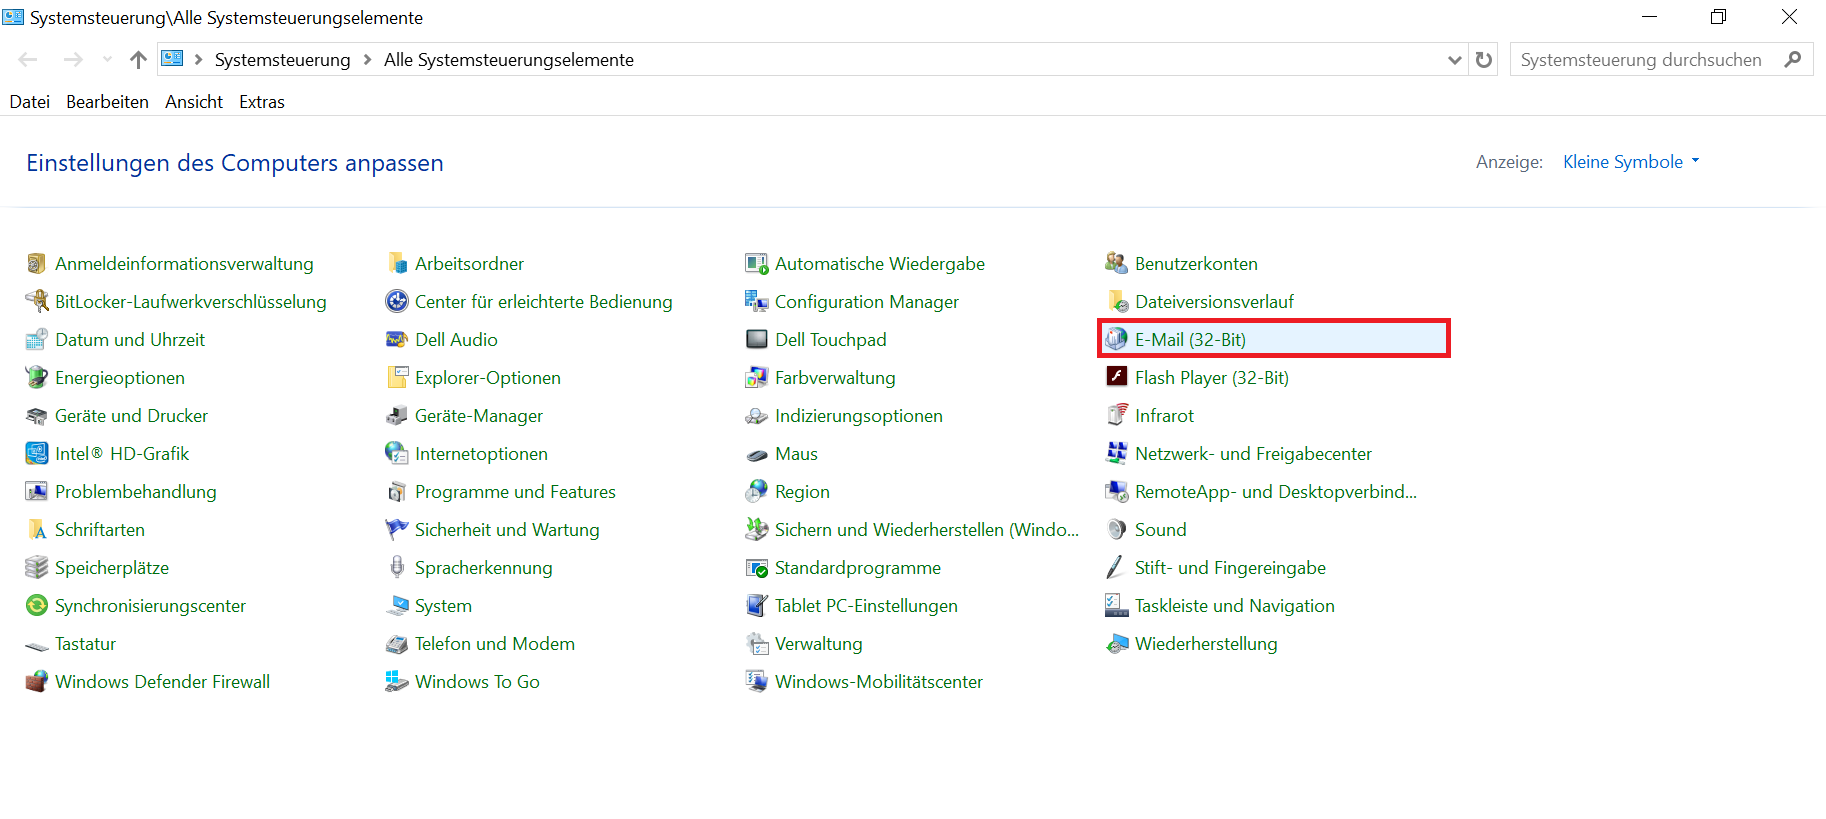Click the Systemsteuerung breadcrumb in address bar
The height and width of the screenshot is (819, 1826).
pyautogui.click(x=282, y=60)
